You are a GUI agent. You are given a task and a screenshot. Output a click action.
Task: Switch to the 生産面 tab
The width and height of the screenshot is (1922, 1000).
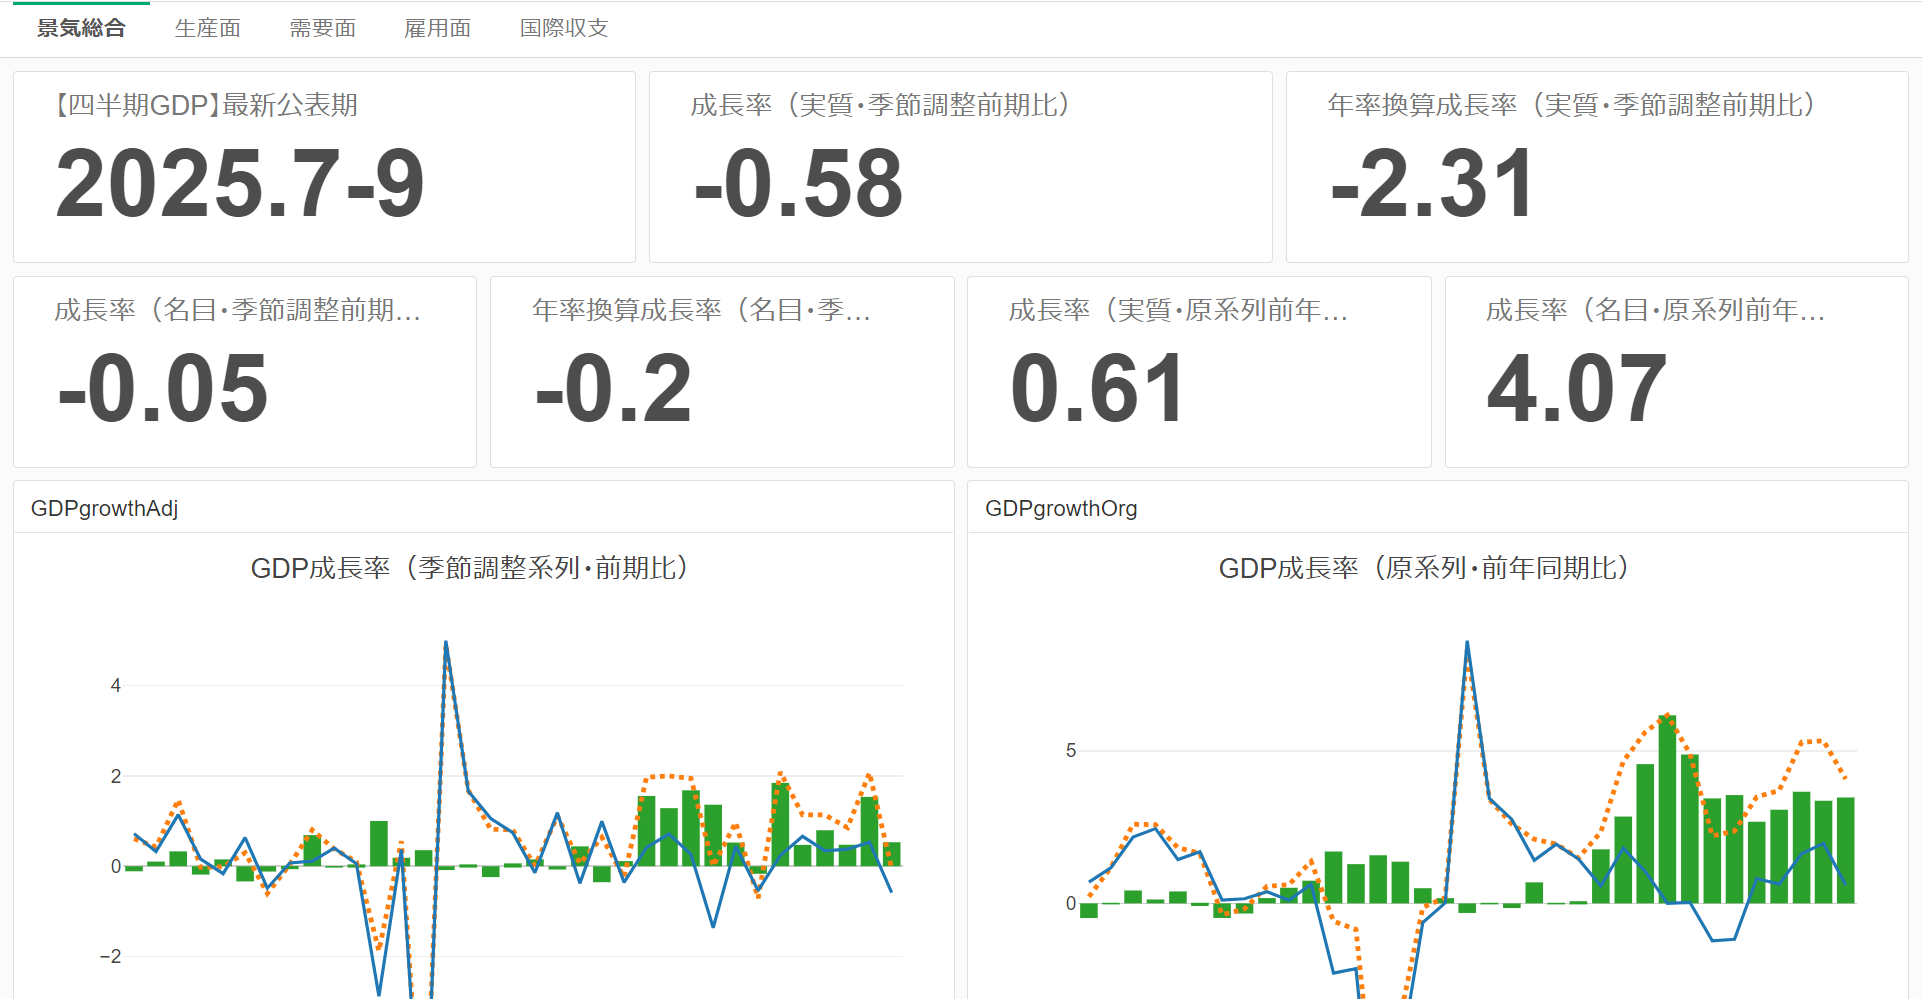[207, 28]
